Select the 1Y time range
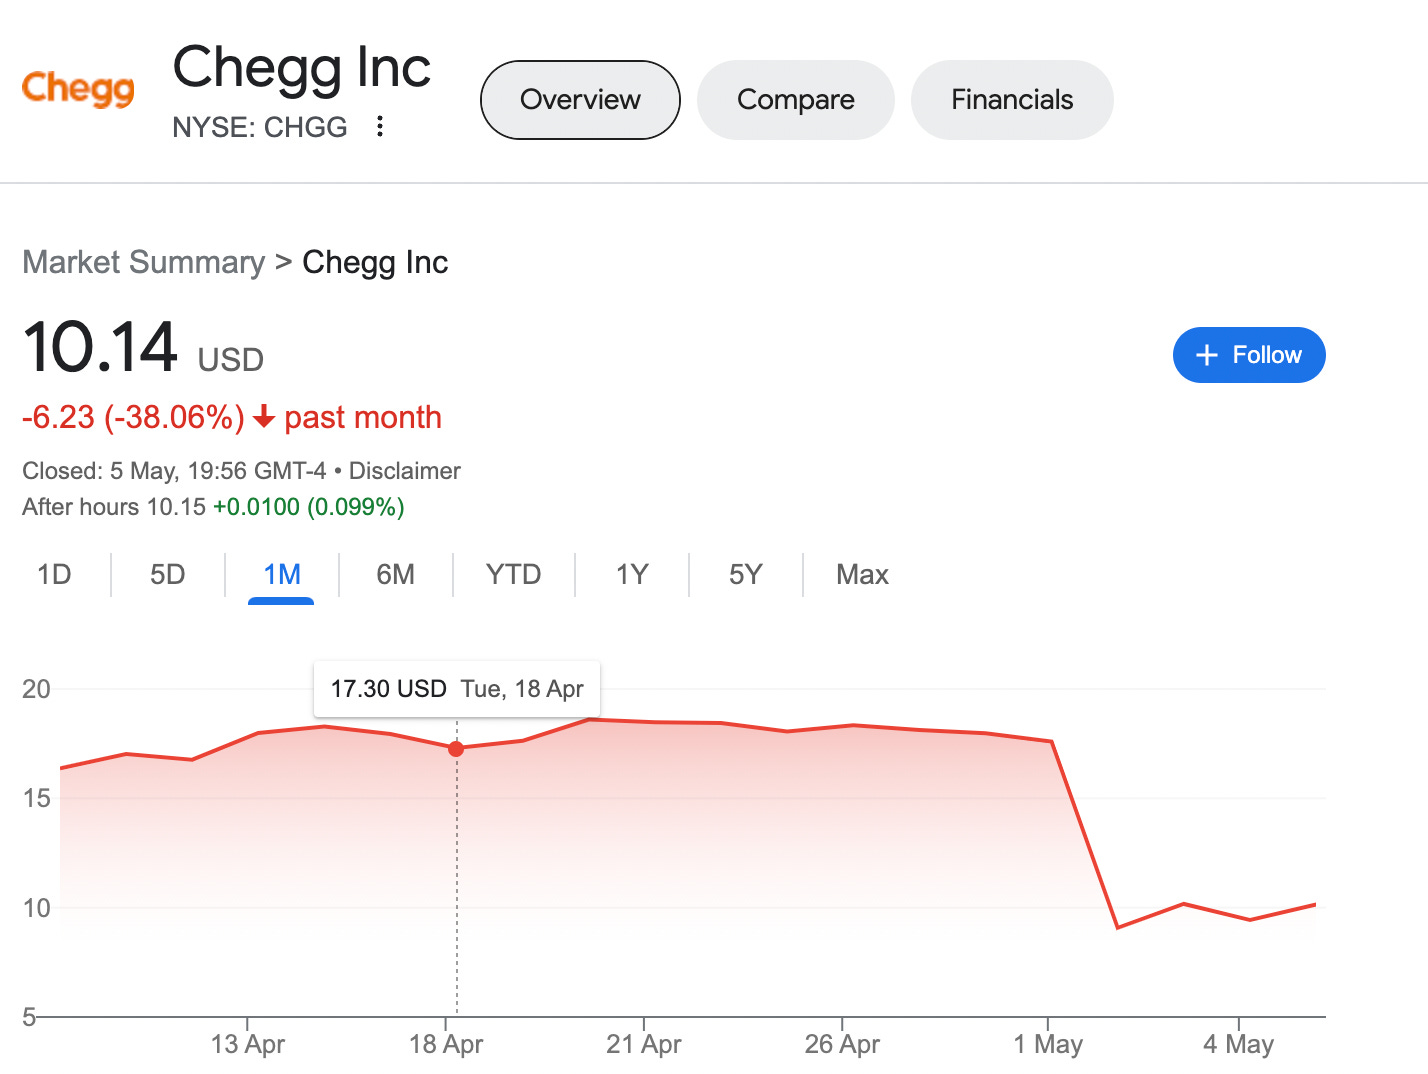This screenshot has width=1428, height=1074. [631, 575]
